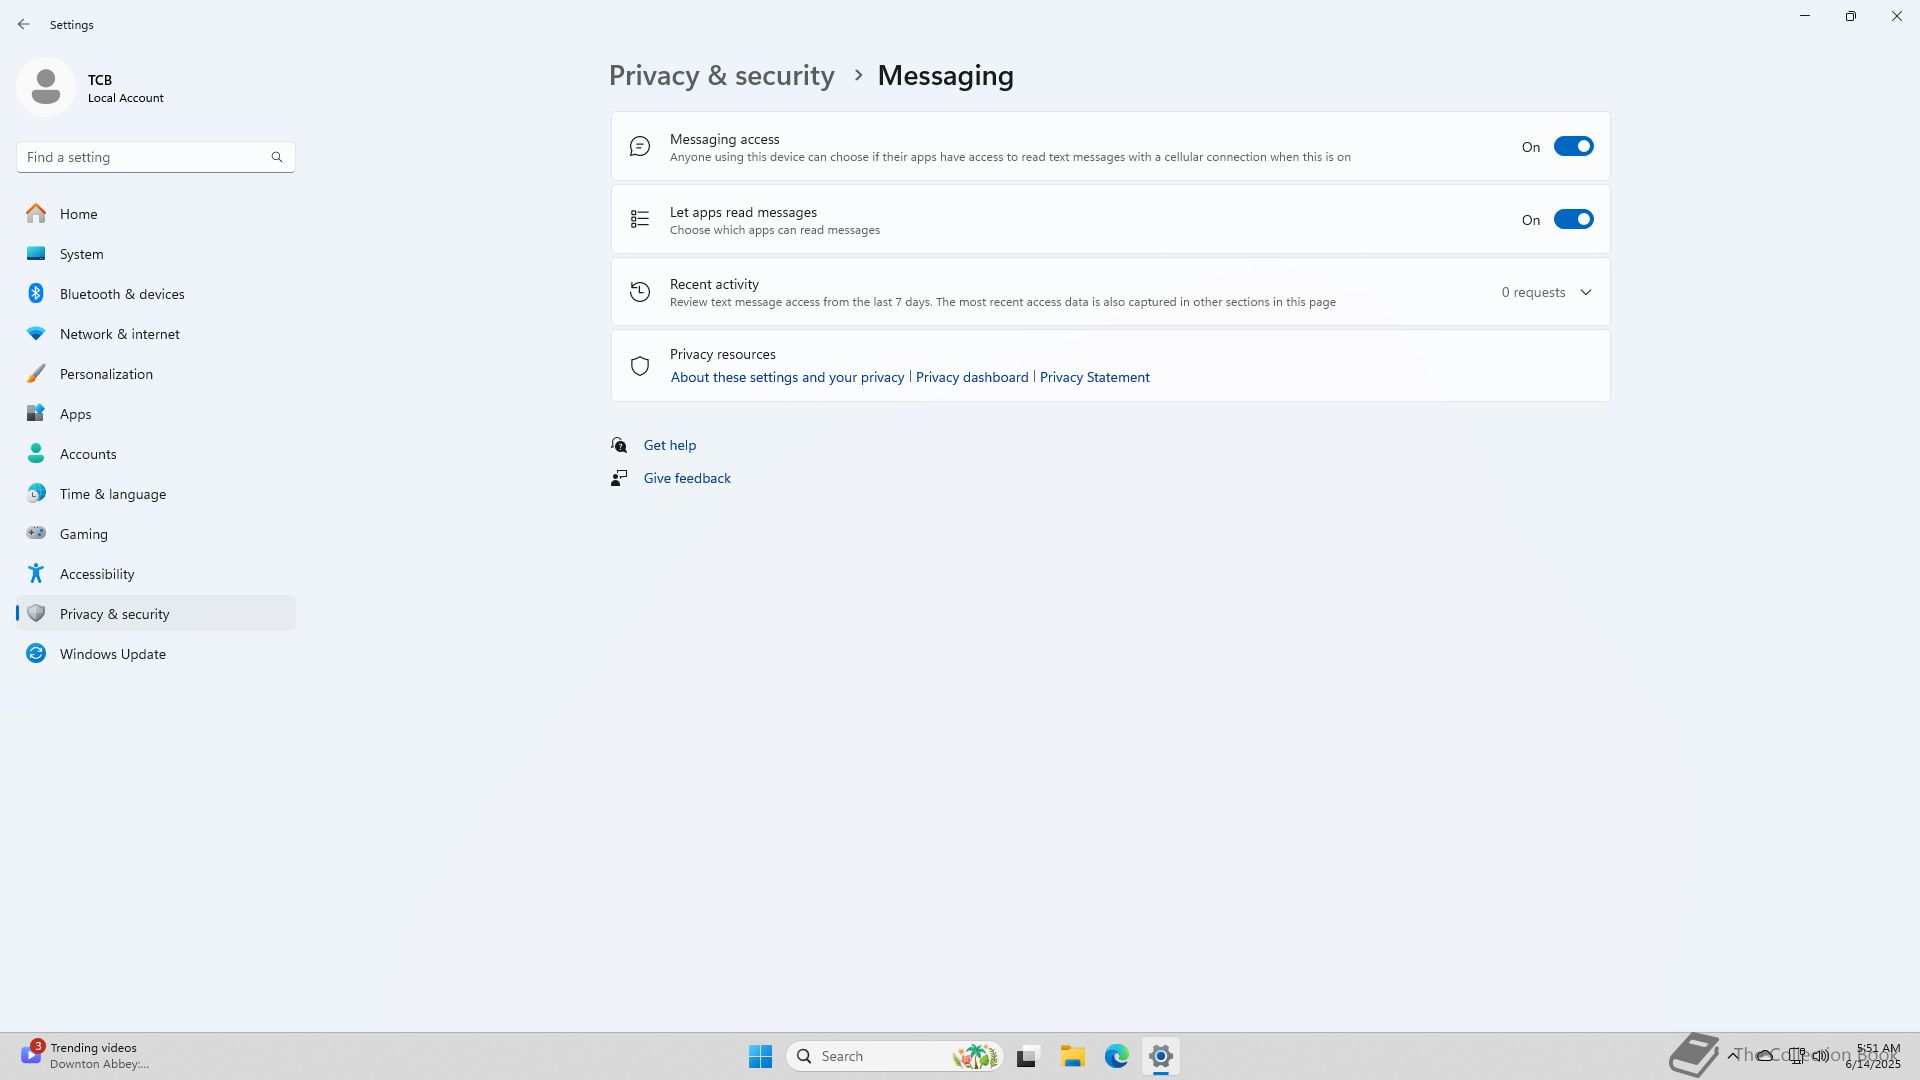
Task: Click the back arrow in Settings
Action: click(x=24, y=24)
